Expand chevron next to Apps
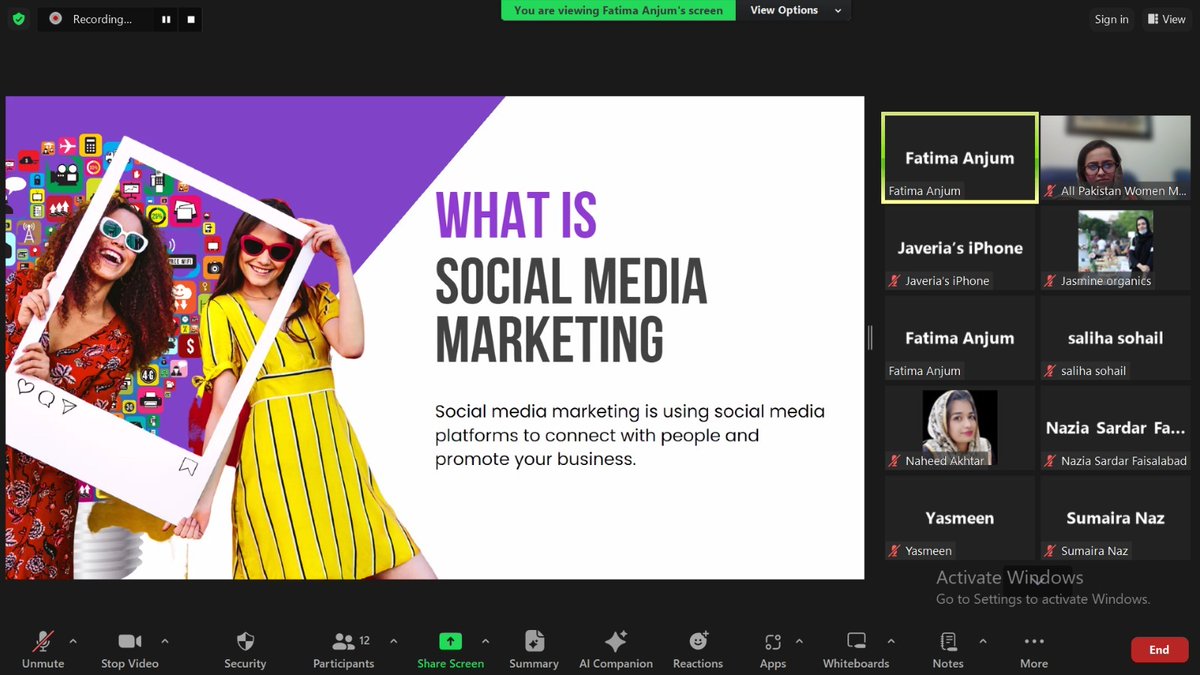The height and width of the screenshot is (675, 1200). [799, 641]
